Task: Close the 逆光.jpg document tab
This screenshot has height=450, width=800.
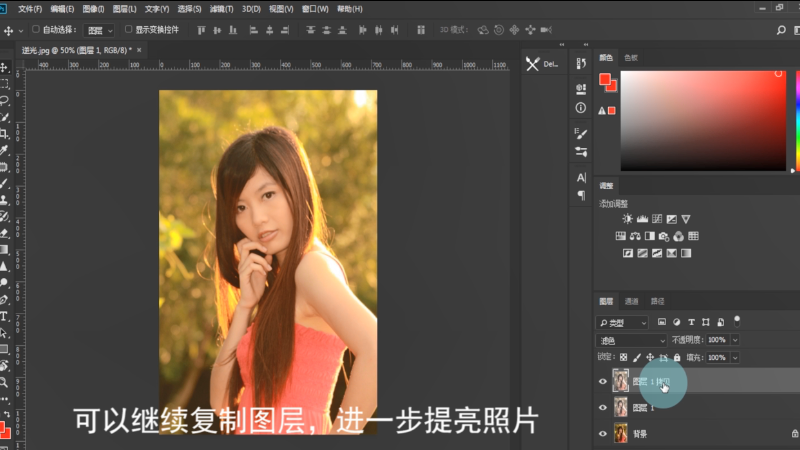Action: pos(139,50)
